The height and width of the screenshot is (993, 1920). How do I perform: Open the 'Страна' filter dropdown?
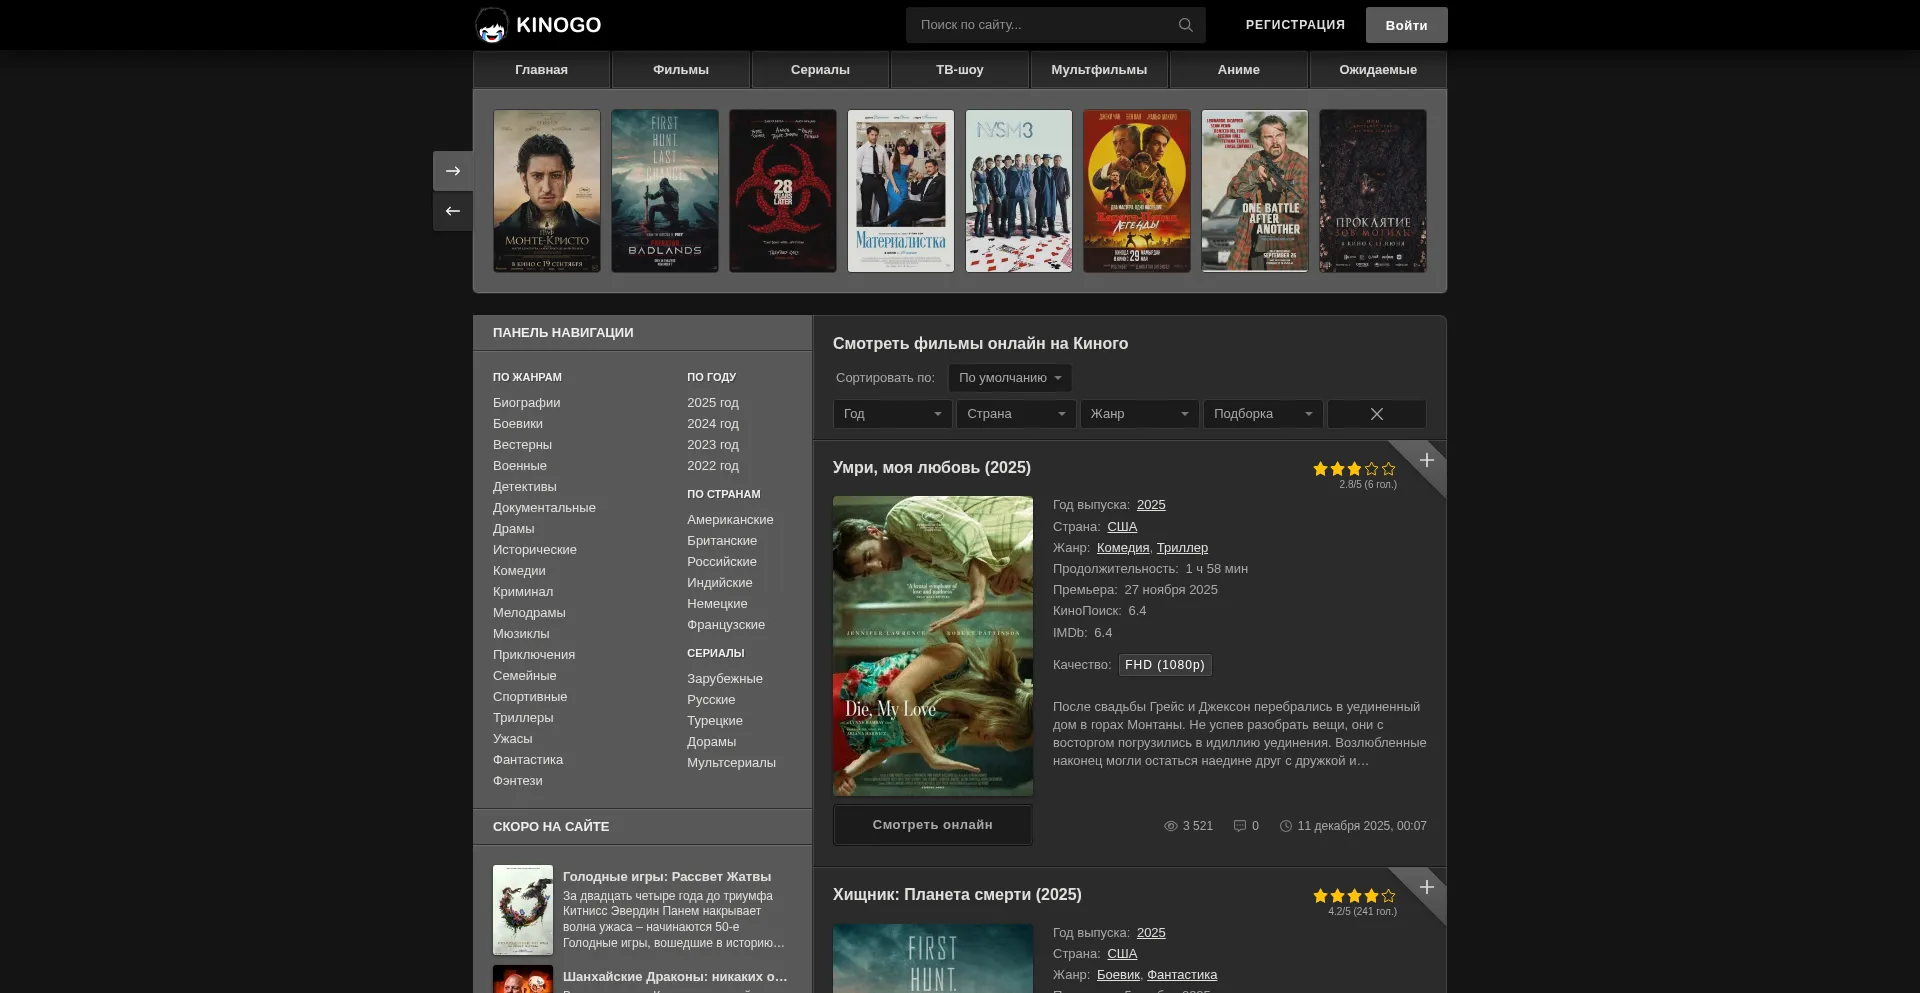tap(1015, 414)
